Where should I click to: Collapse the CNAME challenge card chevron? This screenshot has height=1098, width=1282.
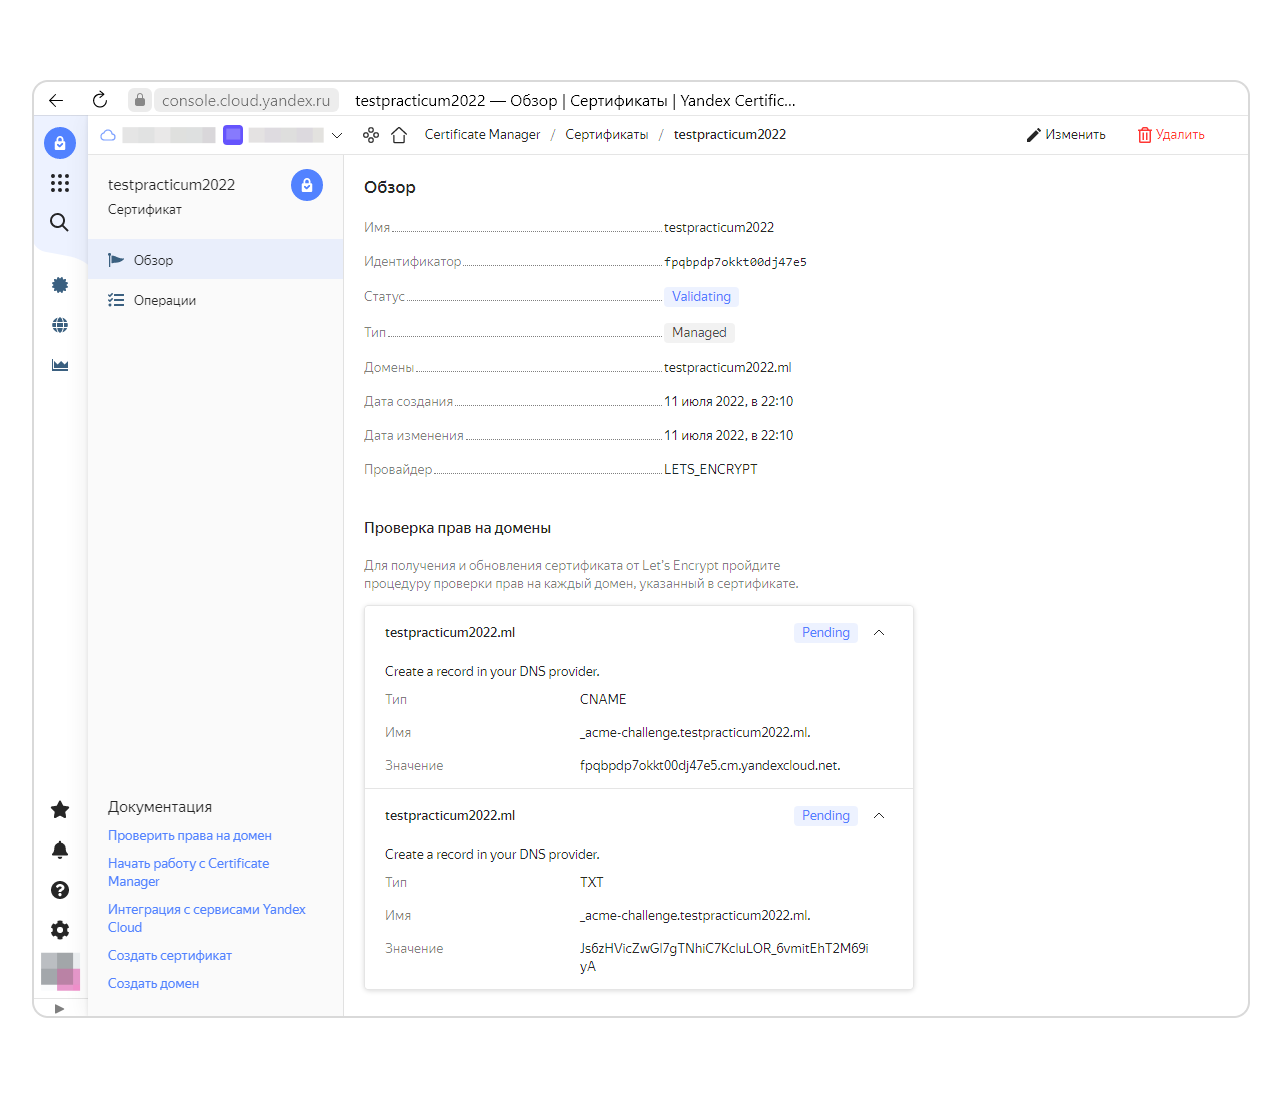pos(879,632)
